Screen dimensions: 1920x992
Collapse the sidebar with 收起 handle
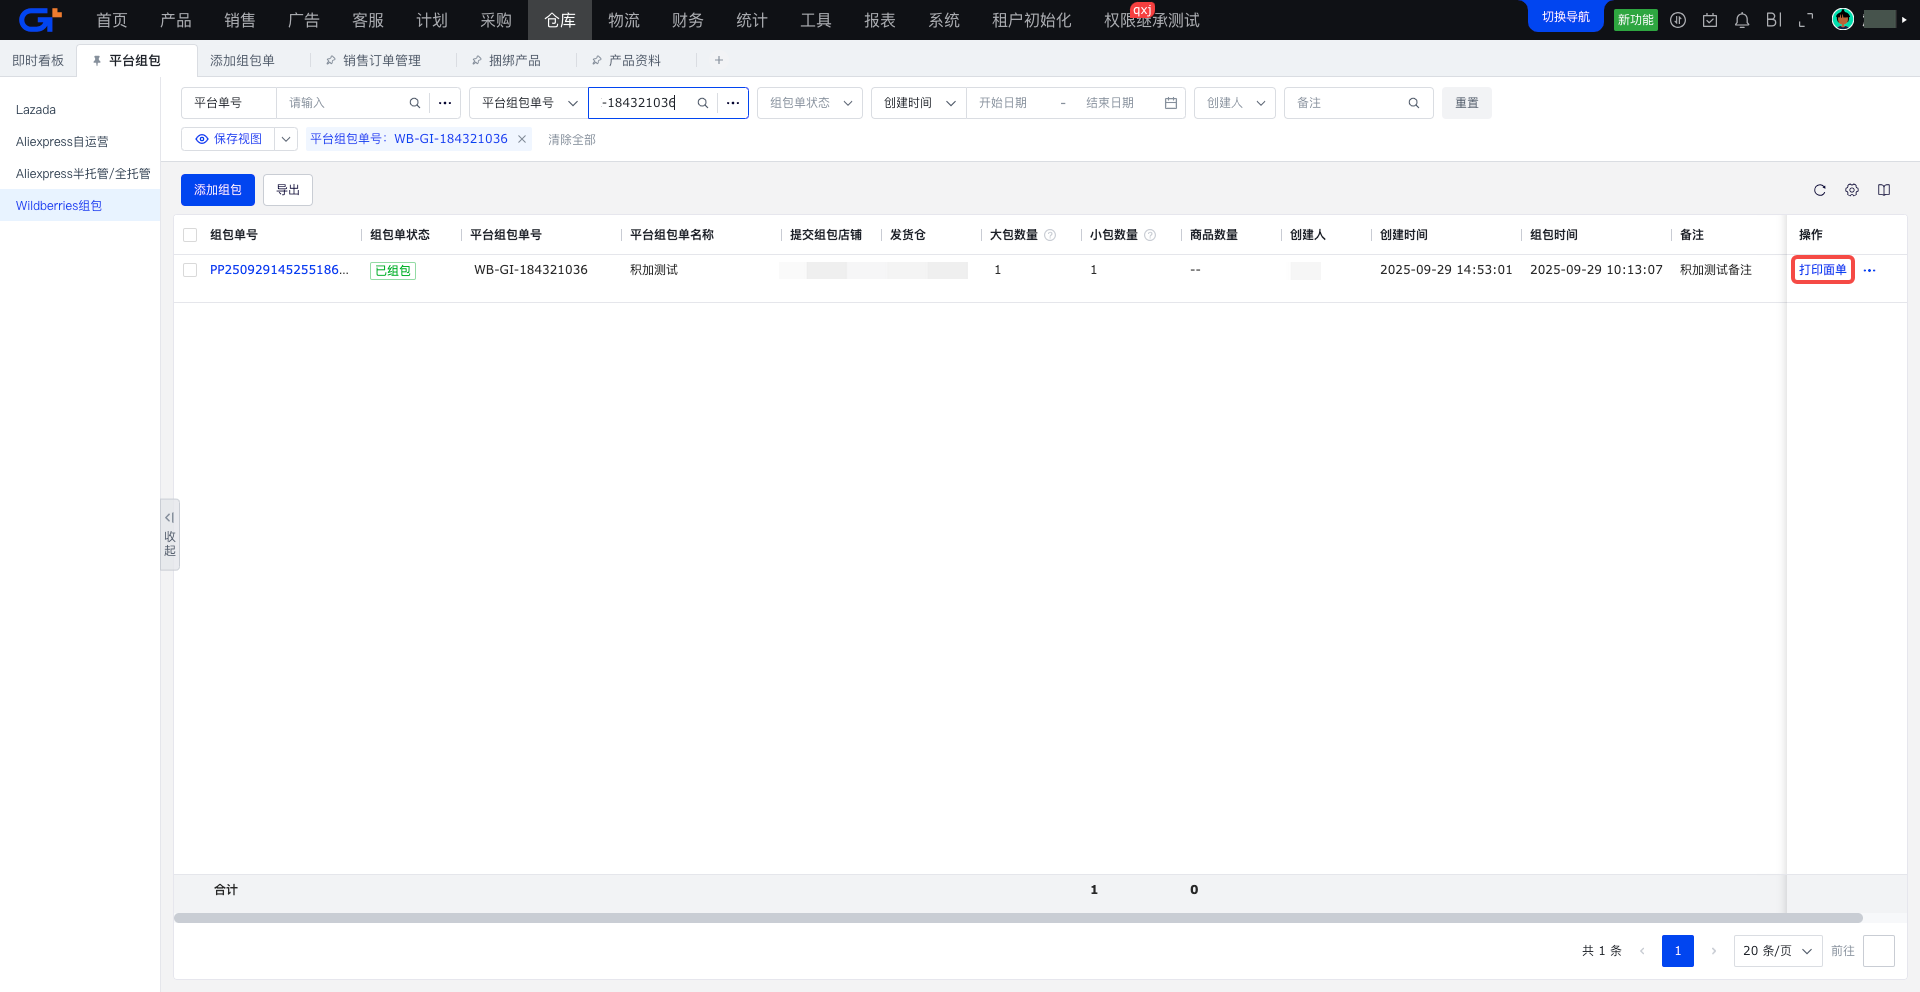(x=170, y=534)
